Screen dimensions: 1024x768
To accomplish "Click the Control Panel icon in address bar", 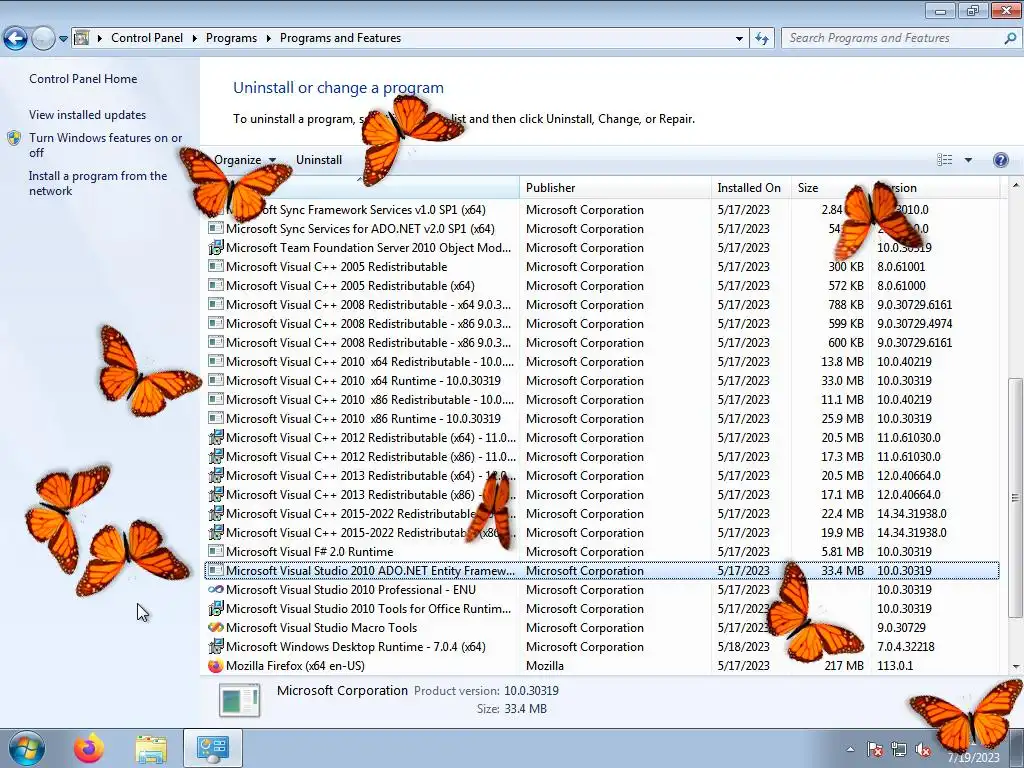I will (x=82, y=38).
